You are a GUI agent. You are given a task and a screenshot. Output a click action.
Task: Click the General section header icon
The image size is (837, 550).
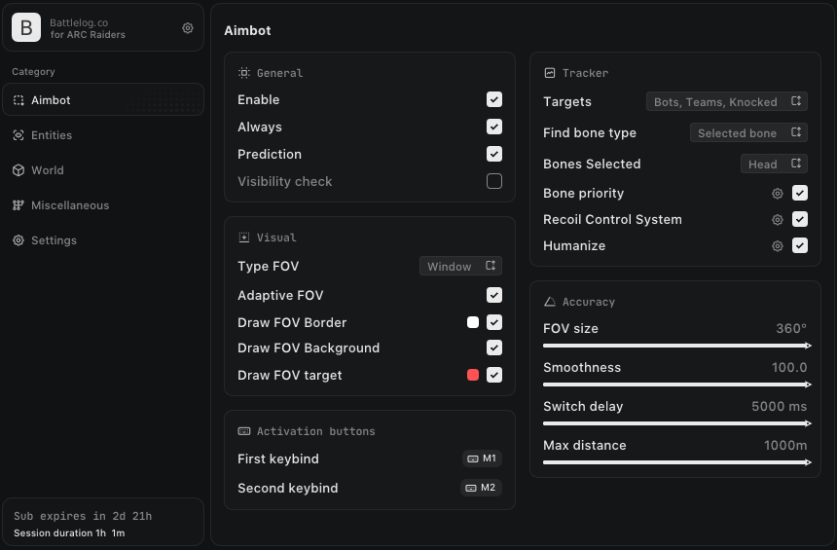coord(244,73)
